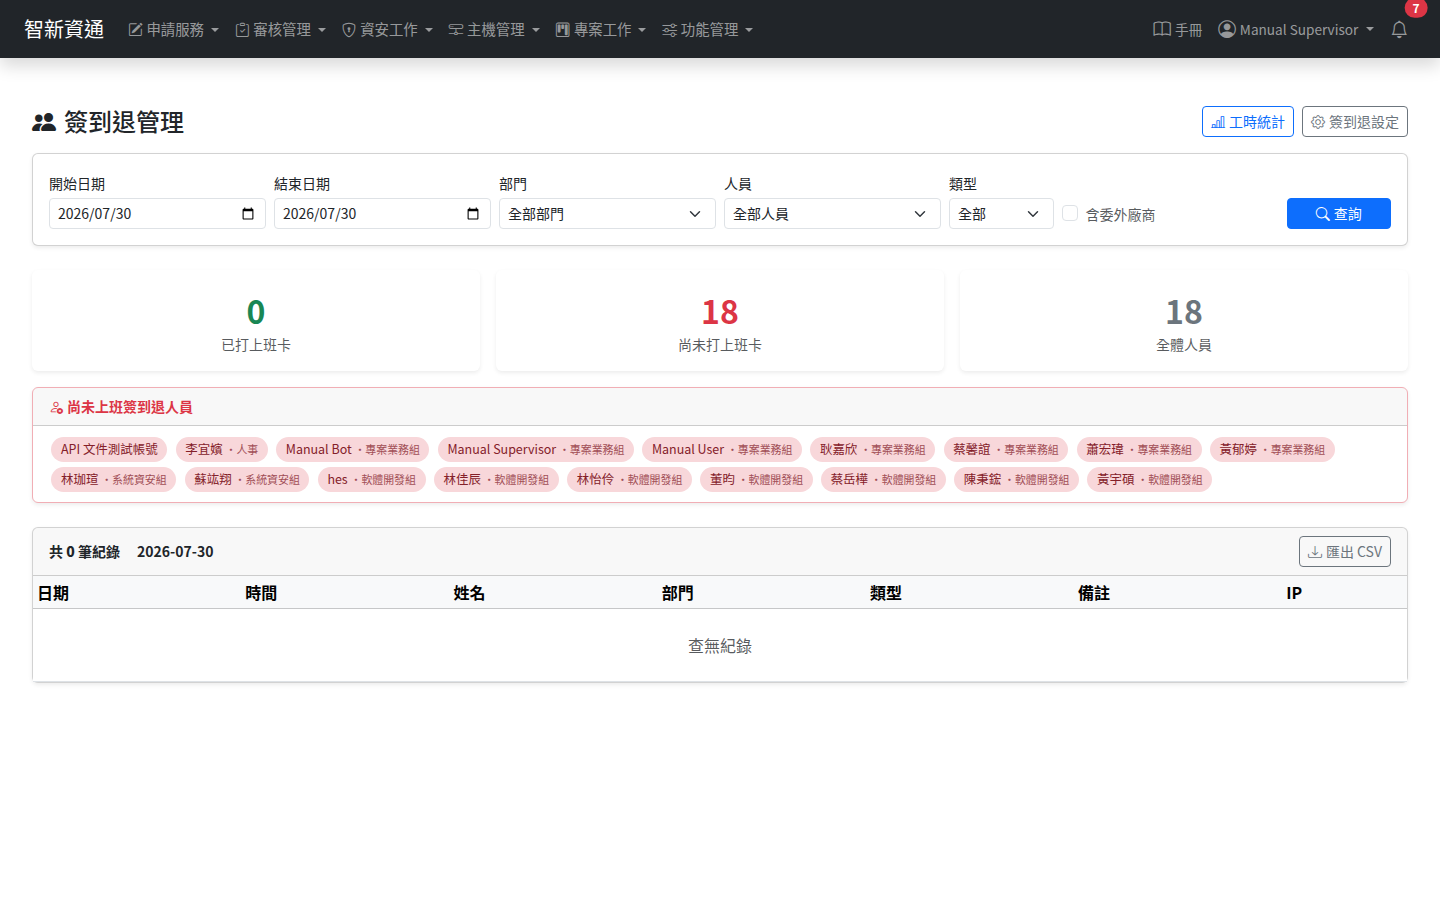Expand the 資安工作 menu

tap(388, 30)
